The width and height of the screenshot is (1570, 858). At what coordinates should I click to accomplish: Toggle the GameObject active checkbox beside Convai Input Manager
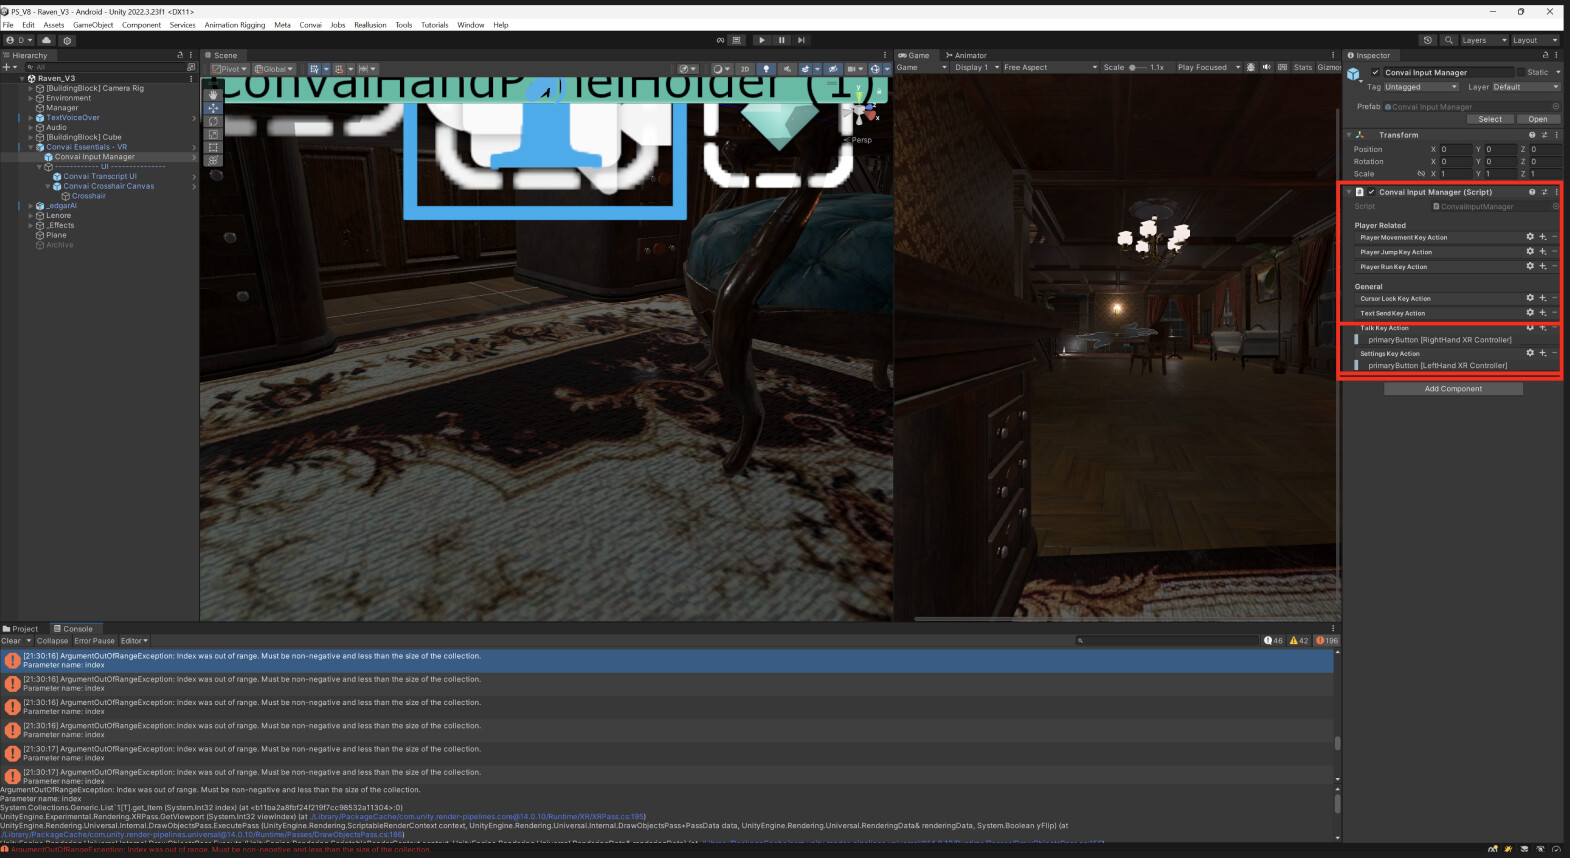point(1375,72)
